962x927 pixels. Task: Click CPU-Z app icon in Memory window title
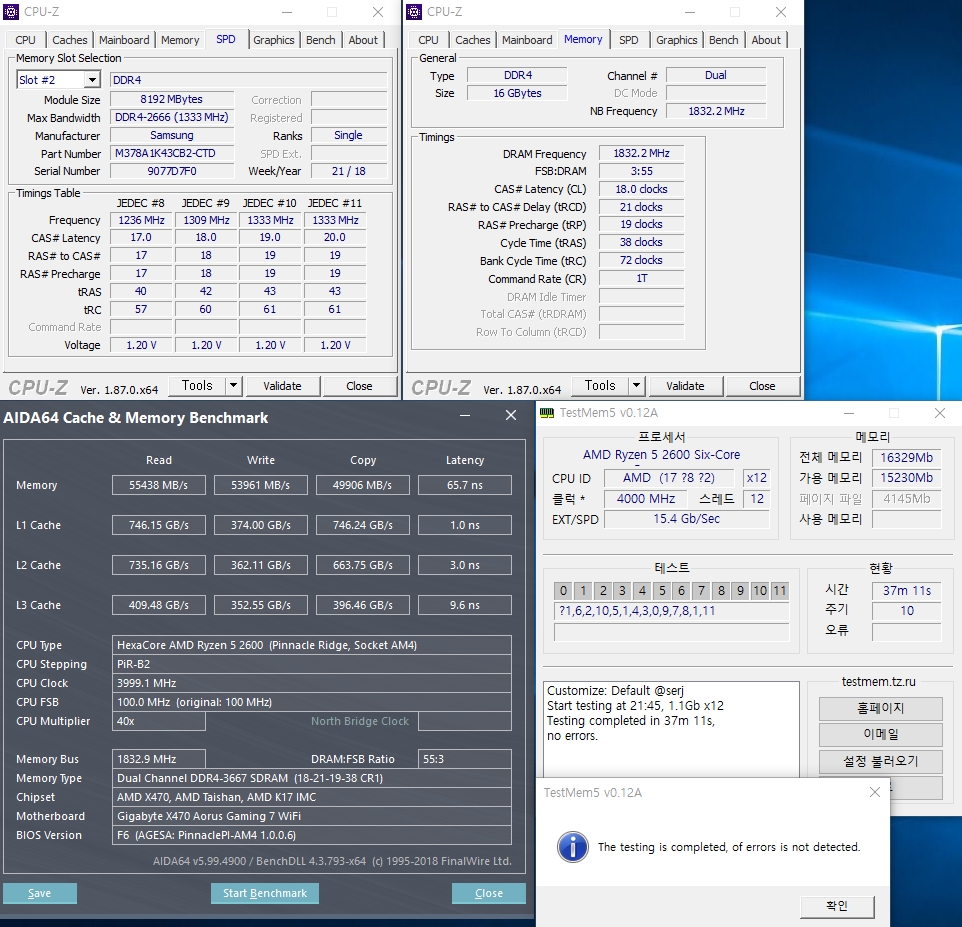click(x=414, y=12)
